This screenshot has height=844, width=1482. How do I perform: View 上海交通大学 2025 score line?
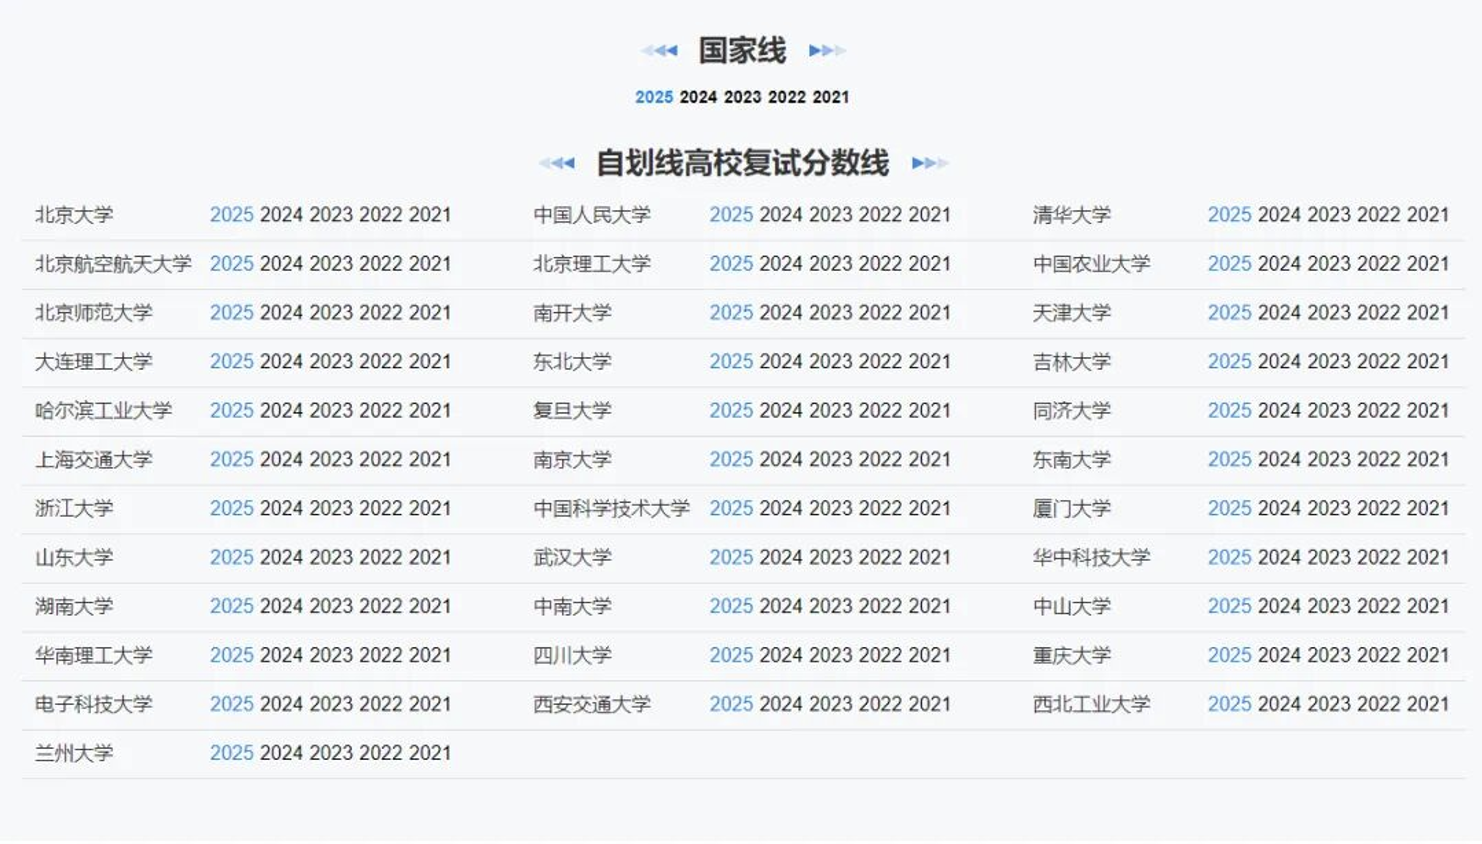(231, 460)
